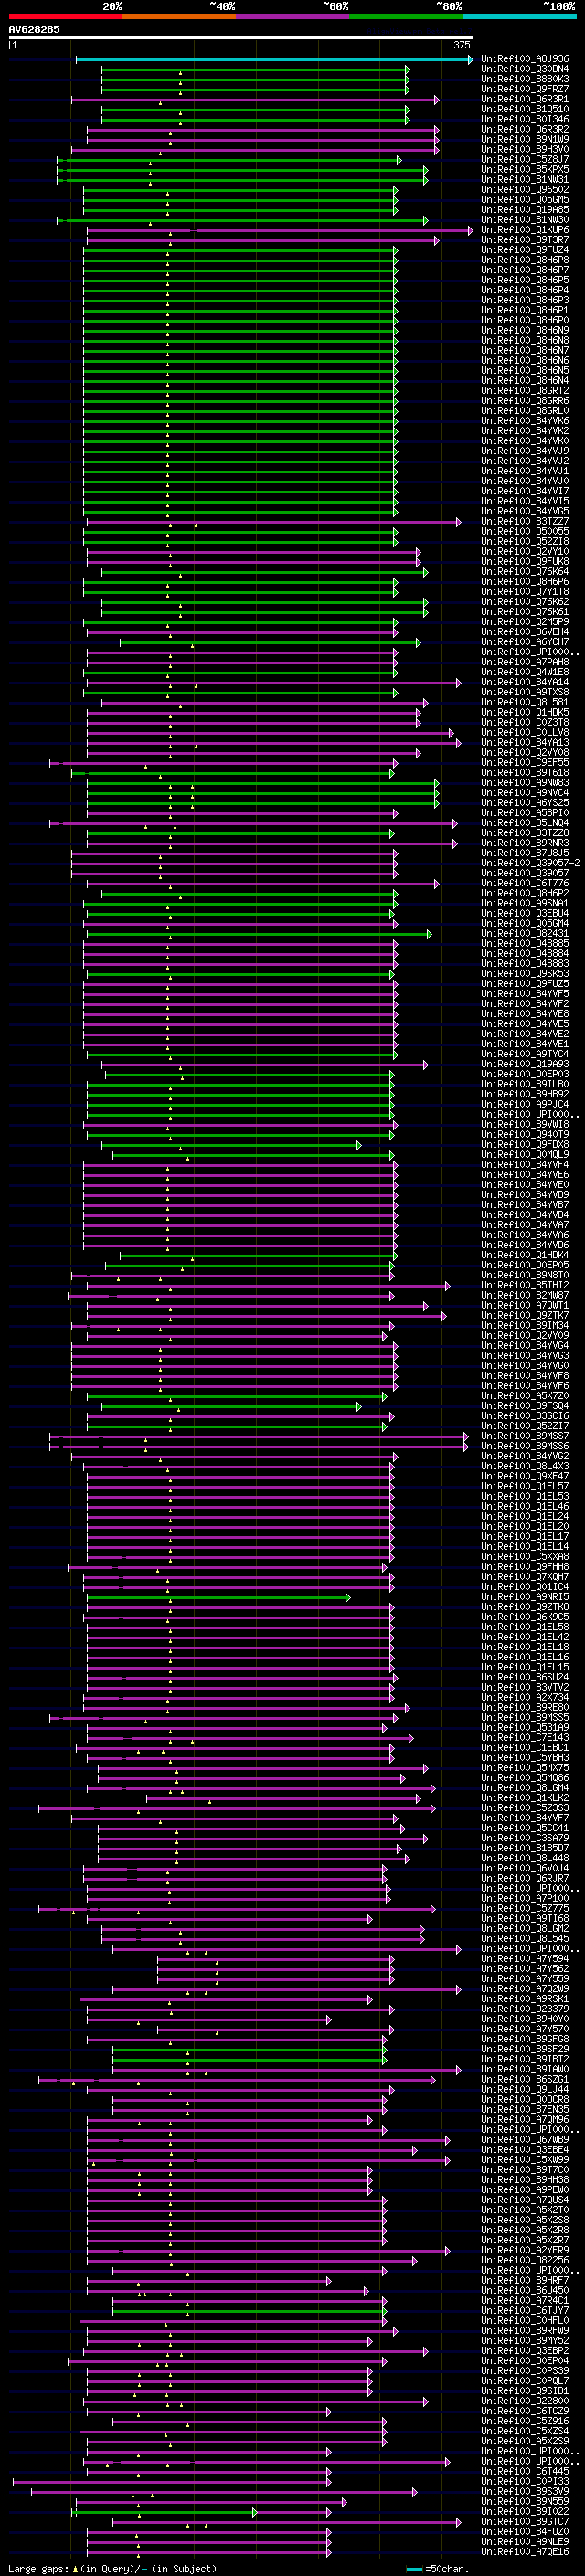Select UniRef100_Q6R3R2 label
This screenshot has width=585, height=2576.
525,129
